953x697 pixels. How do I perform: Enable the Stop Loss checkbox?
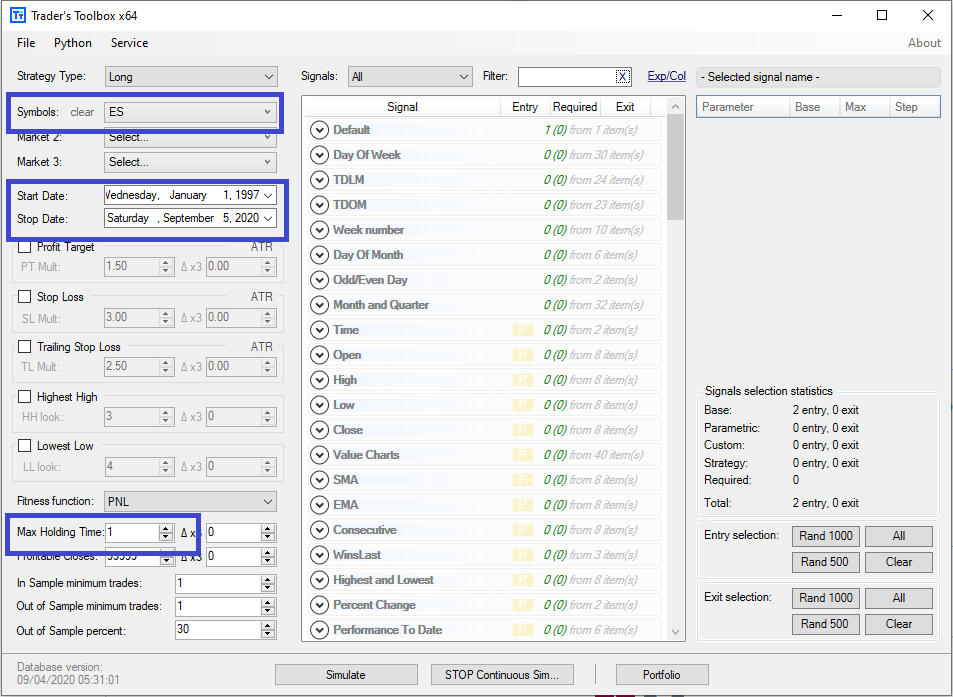(25, 297)
